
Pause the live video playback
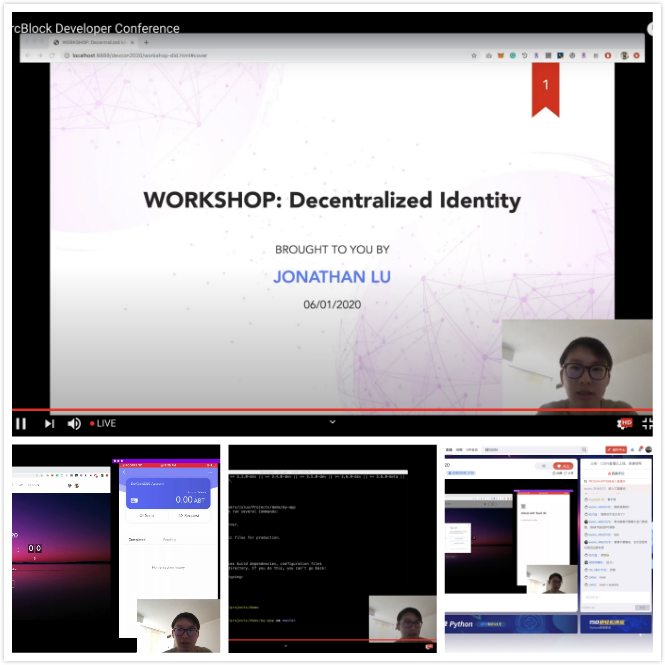tap(21, 424)
